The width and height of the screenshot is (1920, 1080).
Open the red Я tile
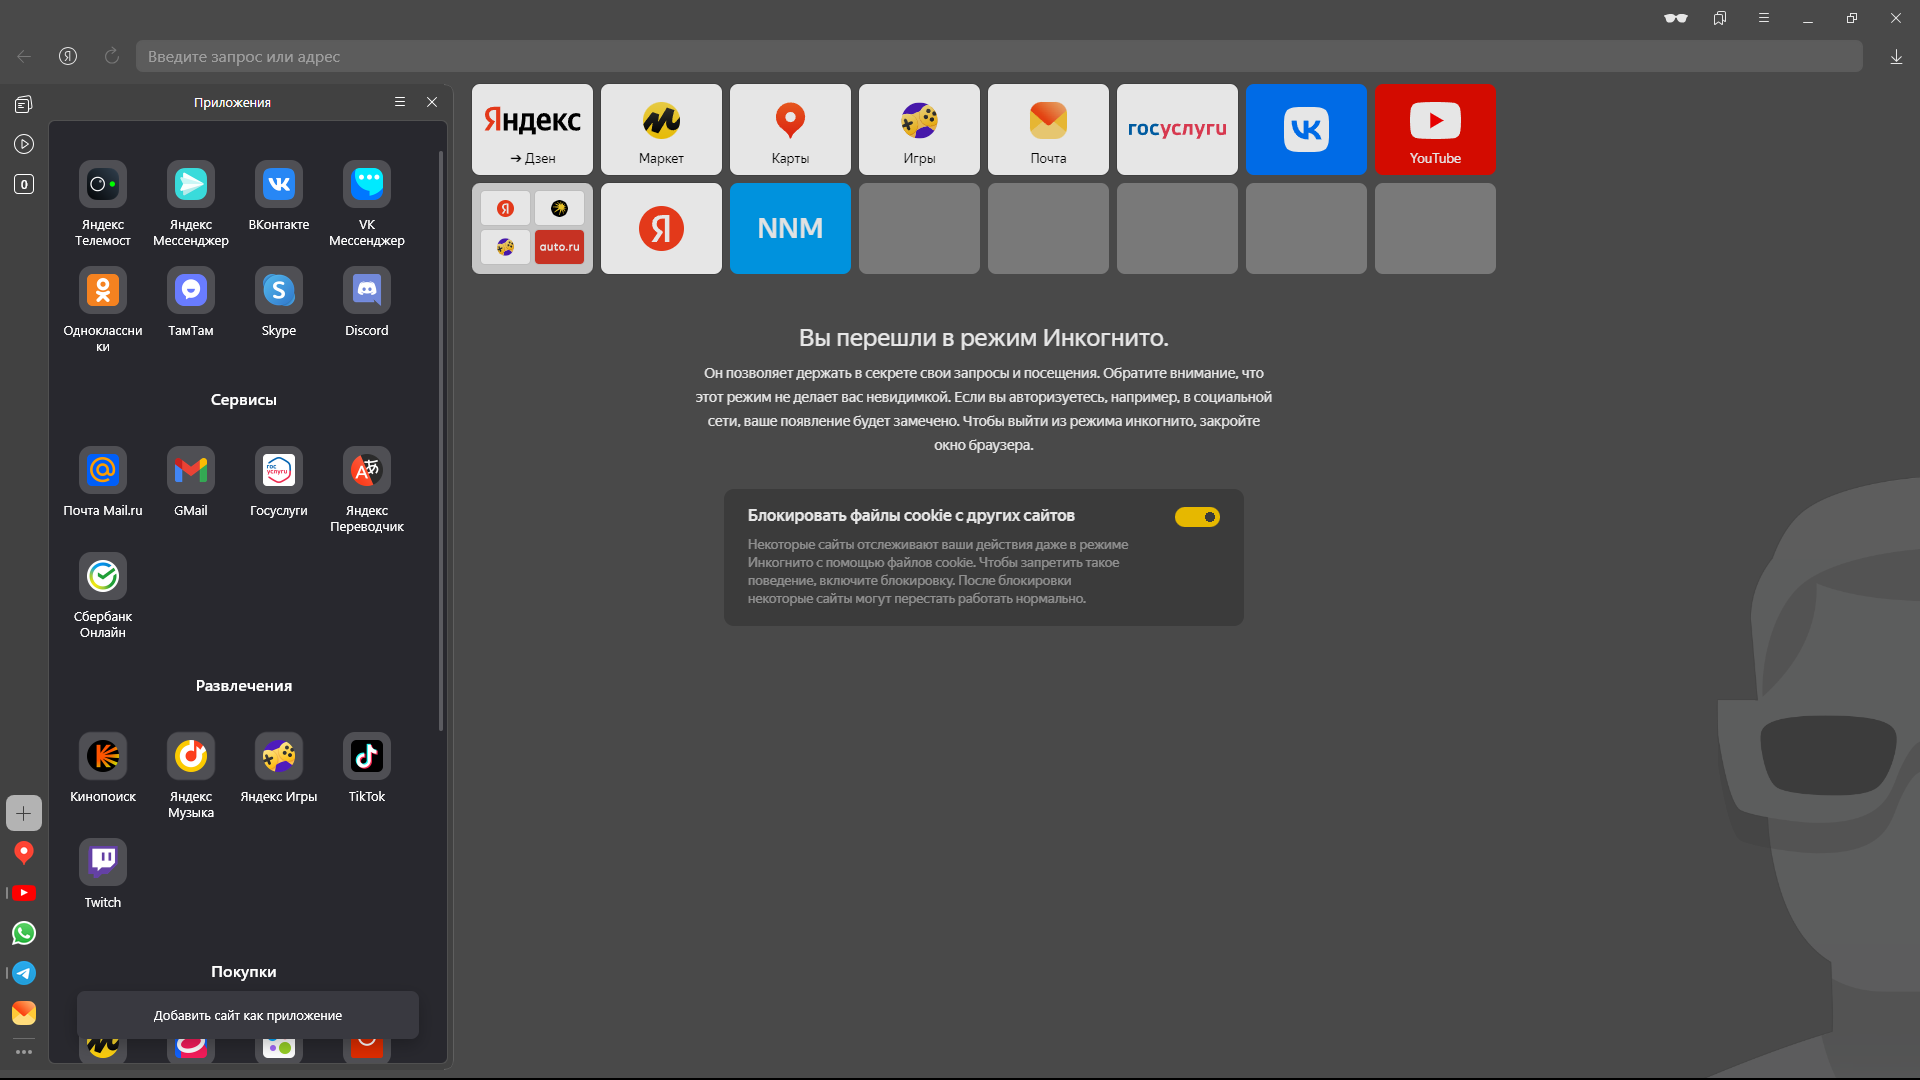coord(661,228)
